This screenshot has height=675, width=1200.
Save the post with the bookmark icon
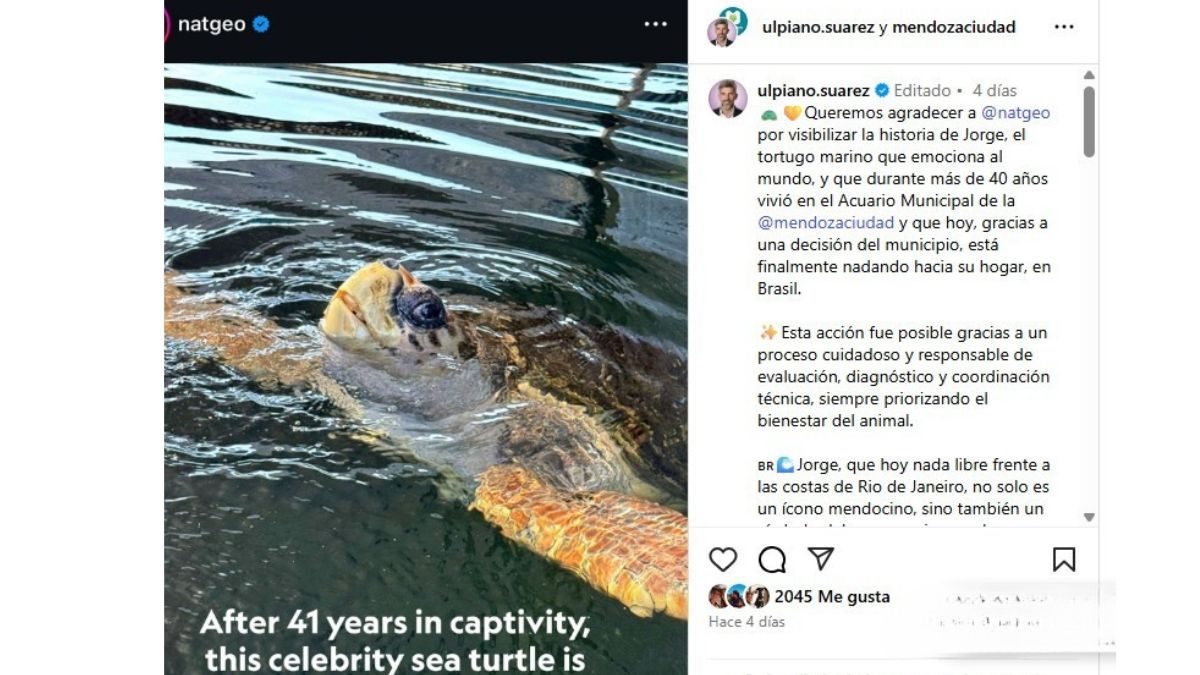(1064, 560)
